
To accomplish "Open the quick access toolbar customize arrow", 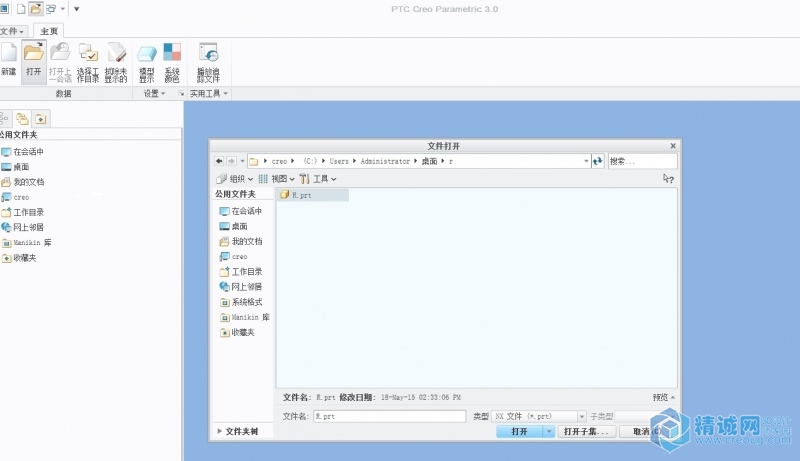I will click(x=77, y=9).
